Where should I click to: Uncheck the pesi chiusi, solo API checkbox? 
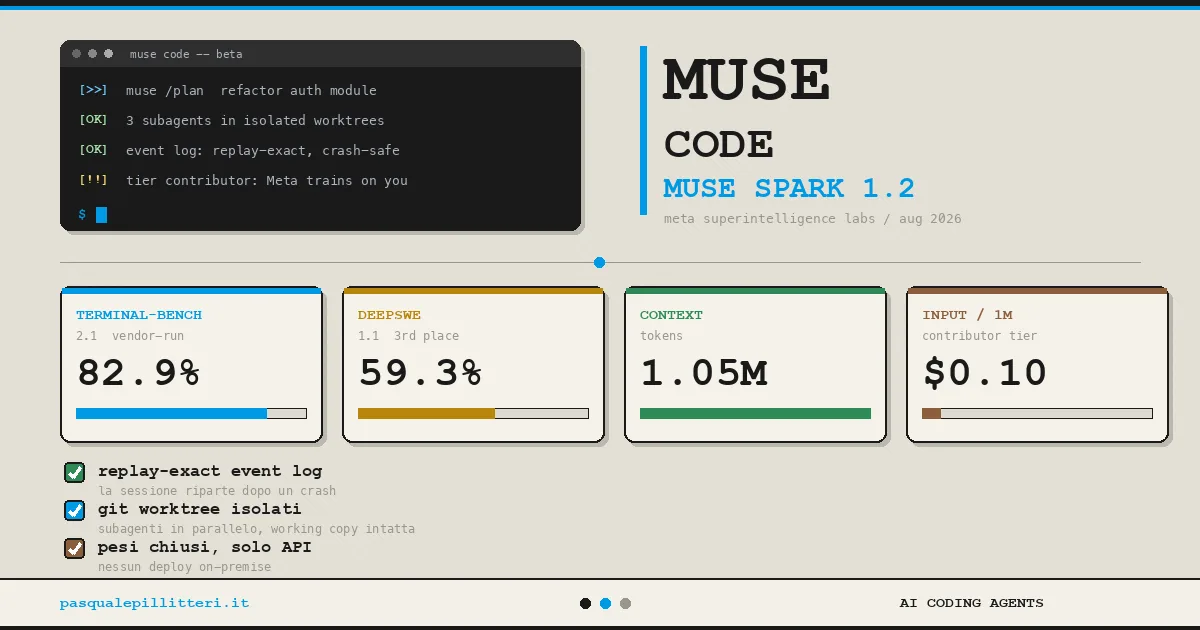(x=74, y=548)
